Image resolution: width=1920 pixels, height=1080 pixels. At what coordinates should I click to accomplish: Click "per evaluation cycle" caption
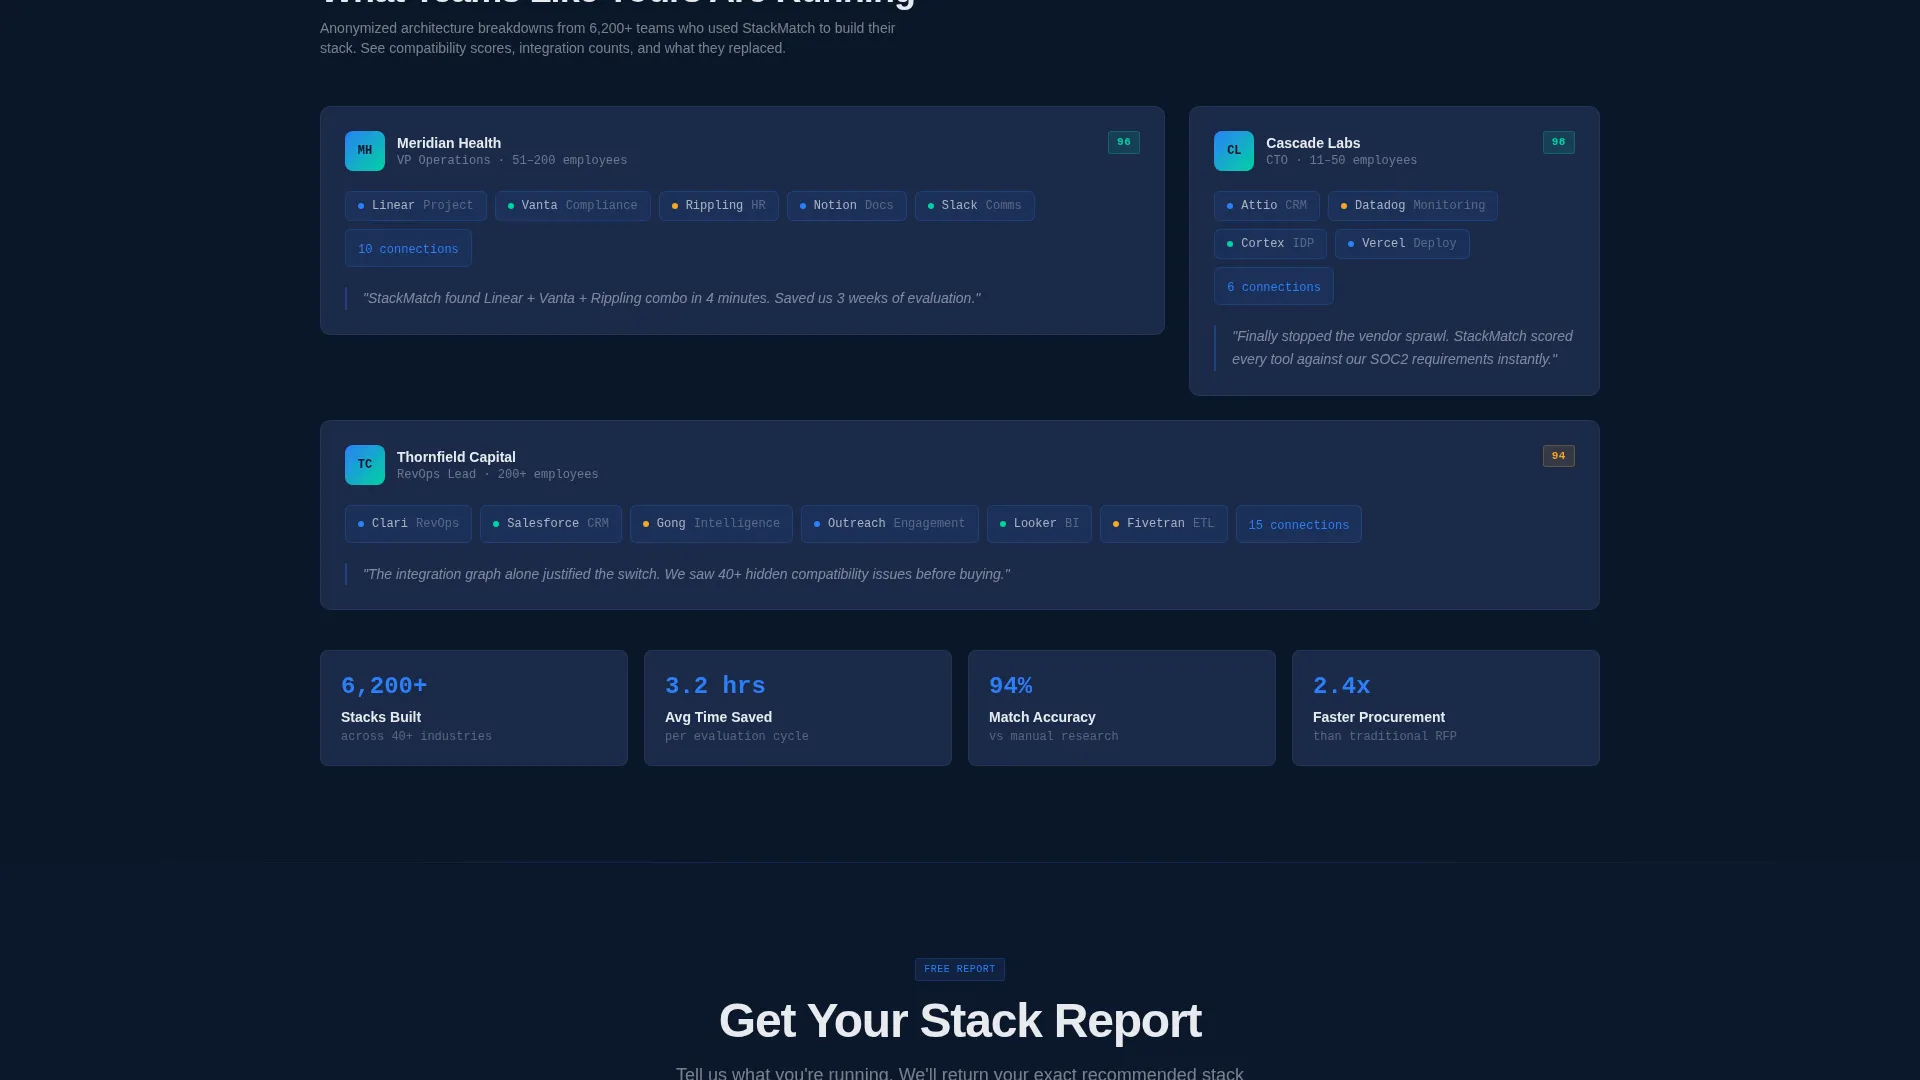click(x=737, y=737)
